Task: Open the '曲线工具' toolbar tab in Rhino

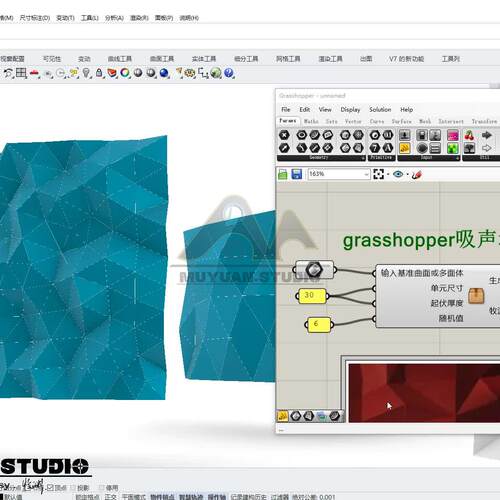Action: coord(120,59)
